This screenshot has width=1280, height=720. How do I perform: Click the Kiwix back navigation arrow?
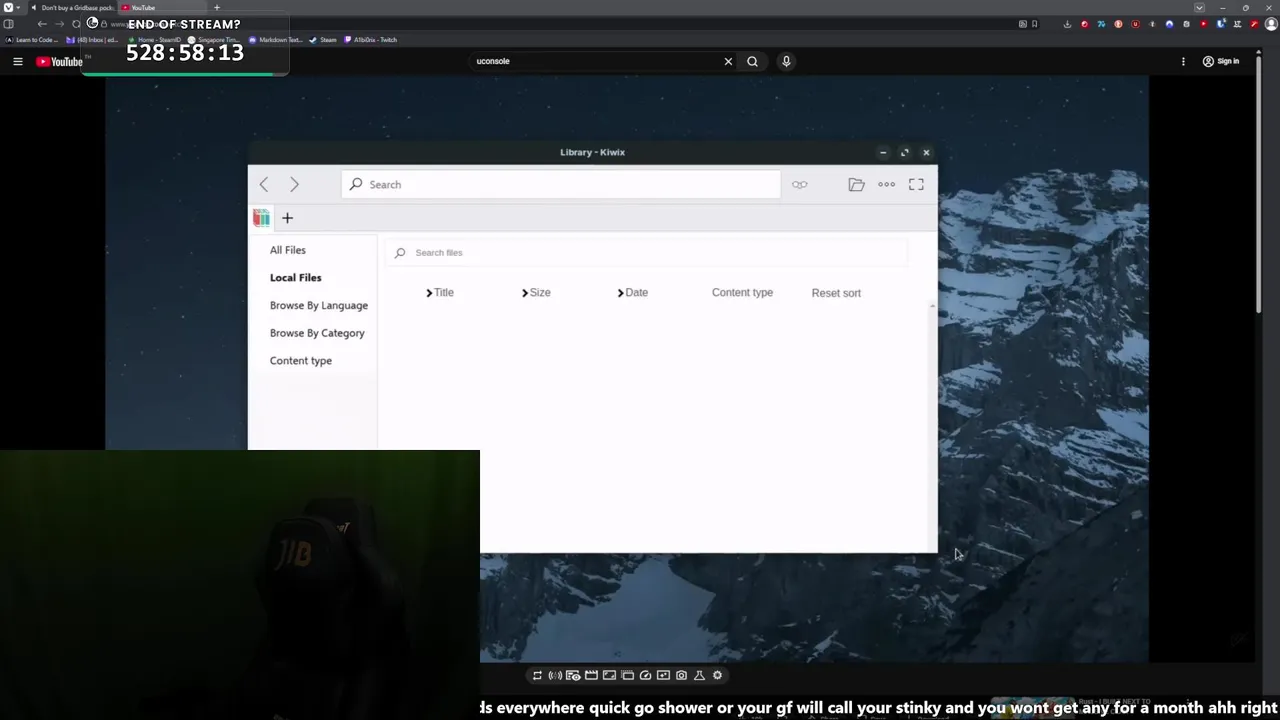[264, 184]
